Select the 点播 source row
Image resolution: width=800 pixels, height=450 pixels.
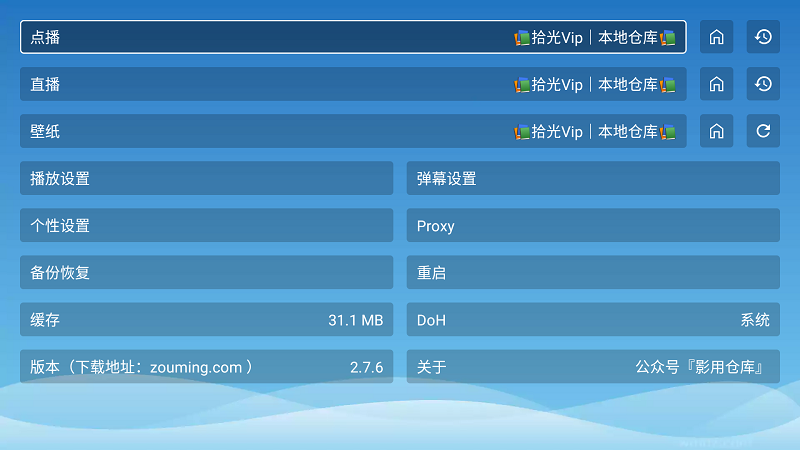(353, 37)
